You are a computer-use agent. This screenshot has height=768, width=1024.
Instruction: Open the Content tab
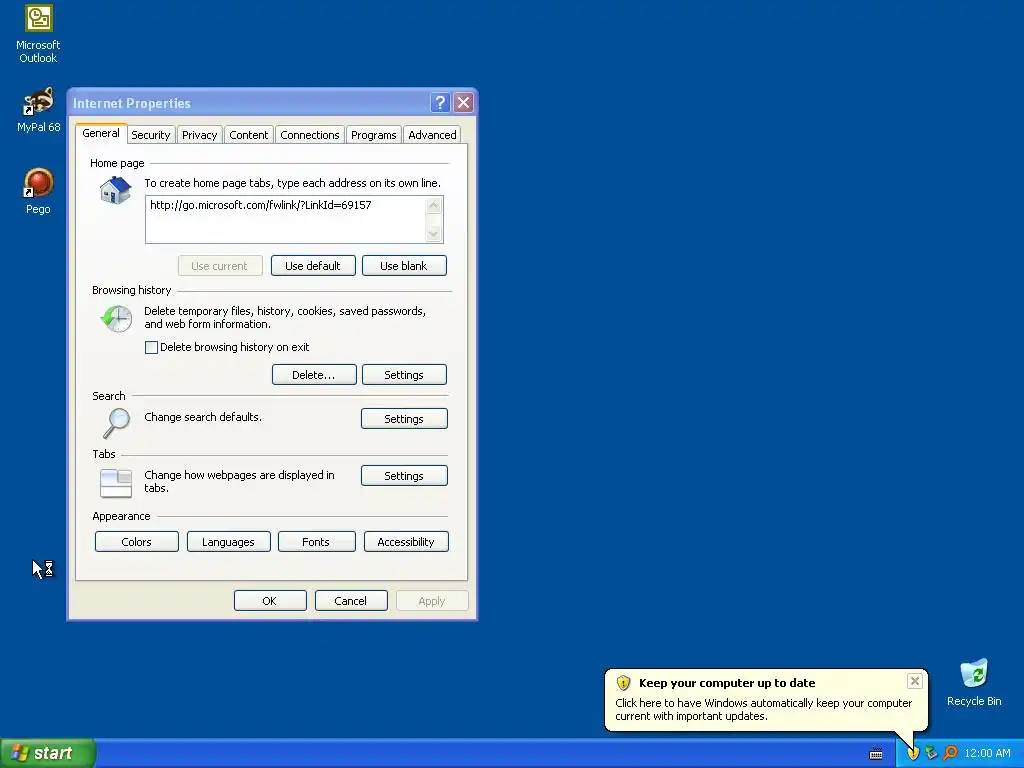click(248, 135)
